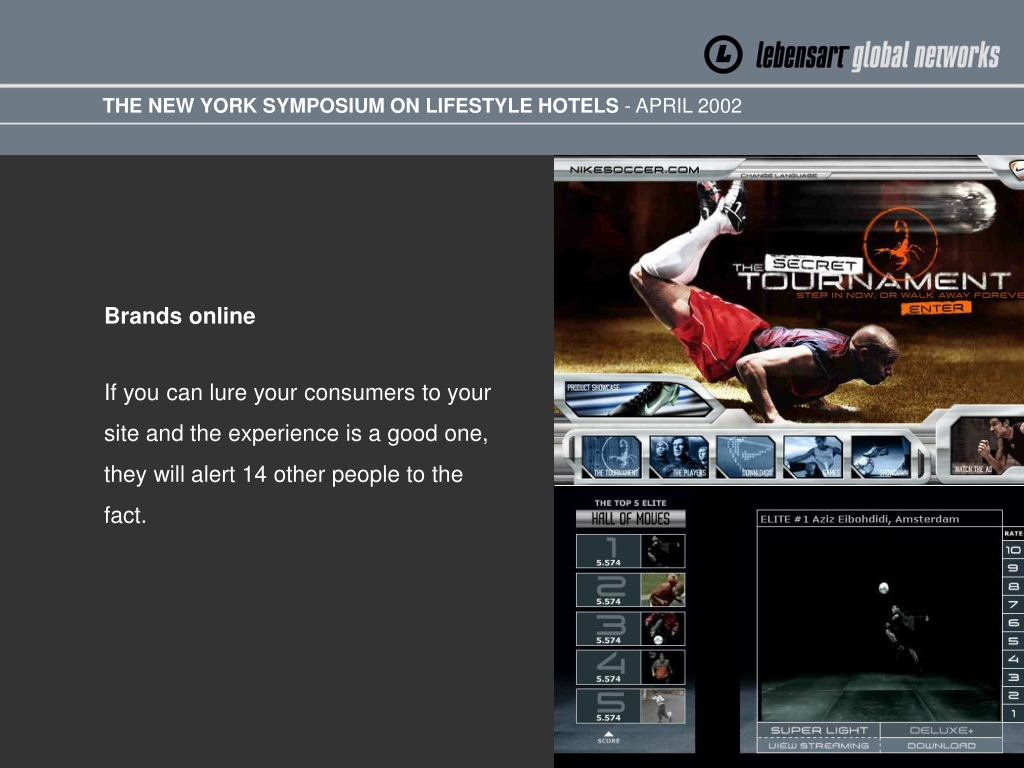Open The Players navigation tile

coord(679,456)
